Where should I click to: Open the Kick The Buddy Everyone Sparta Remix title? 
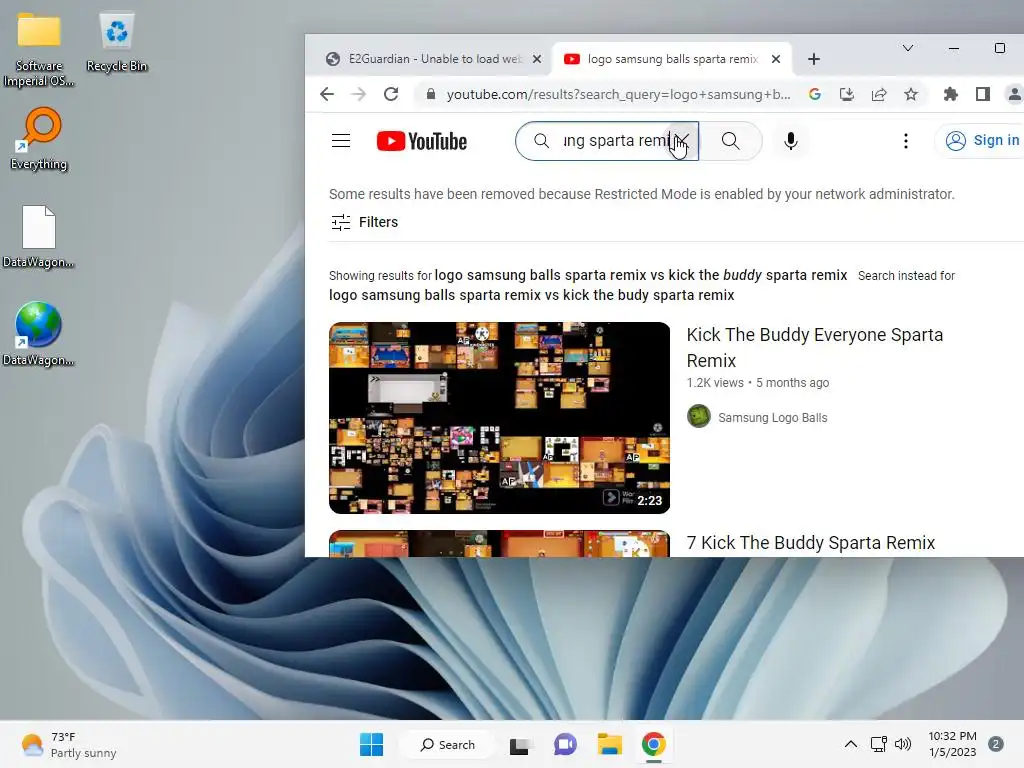click(814, 347)
